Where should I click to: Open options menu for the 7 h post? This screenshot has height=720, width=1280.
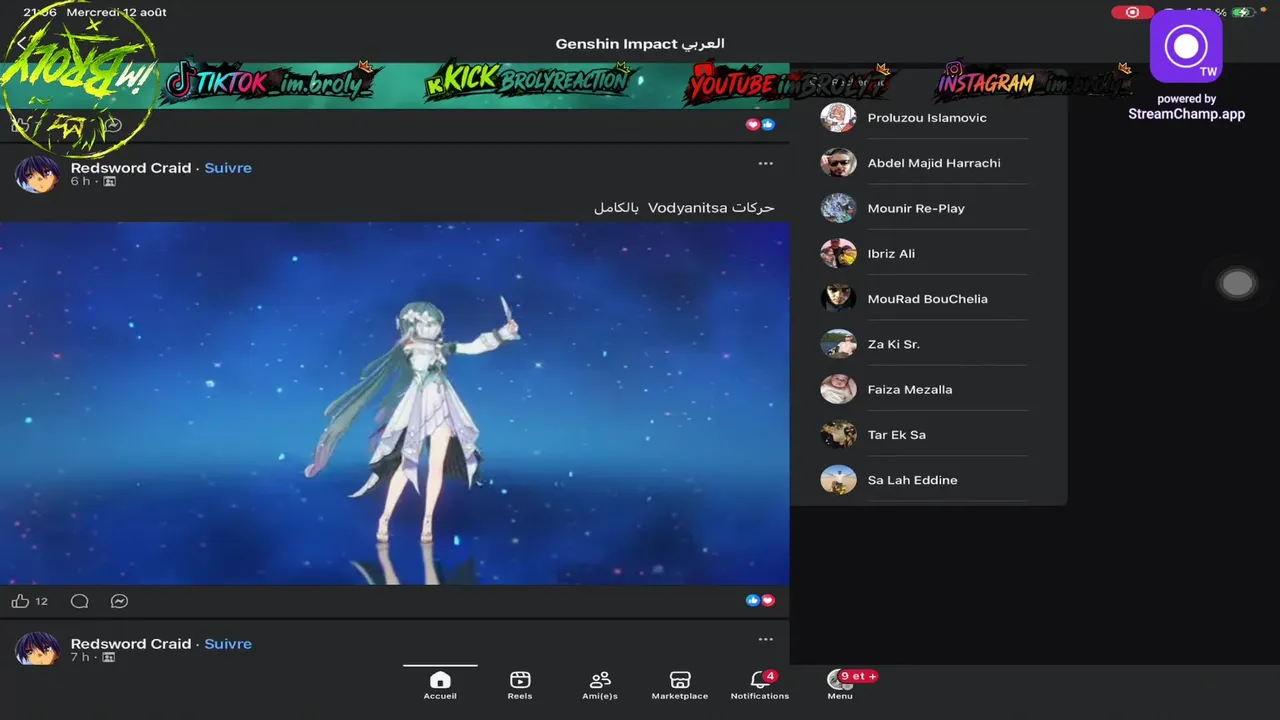pos(765,639)
